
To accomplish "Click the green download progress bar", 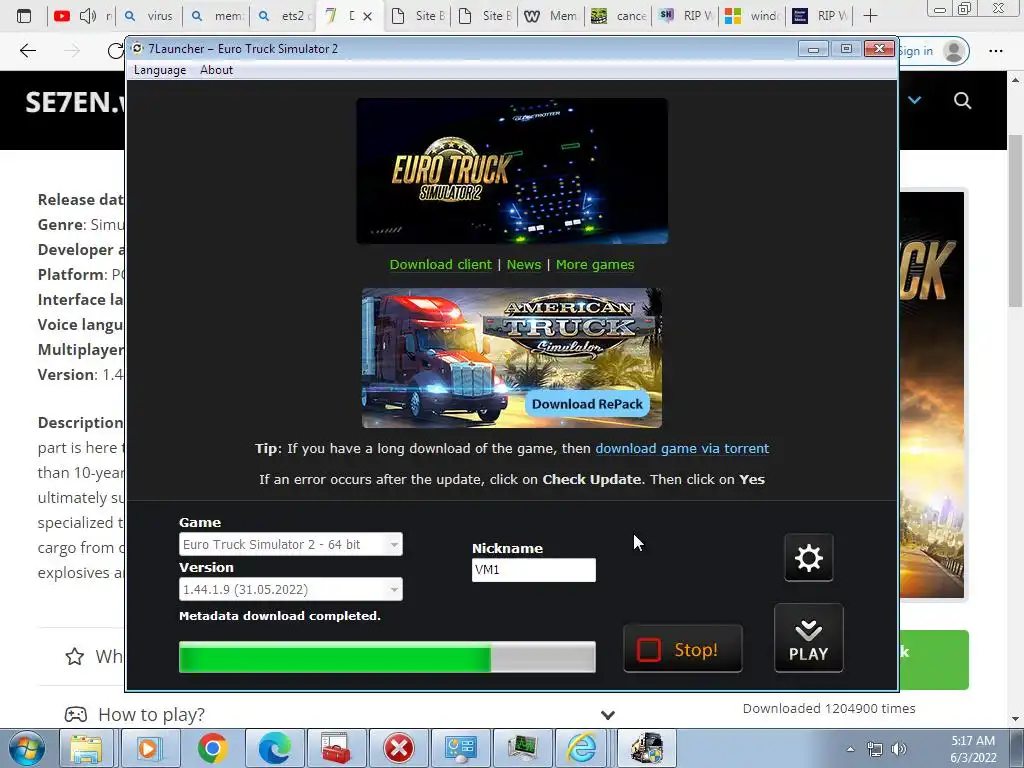I will click(x=387, y=657).
